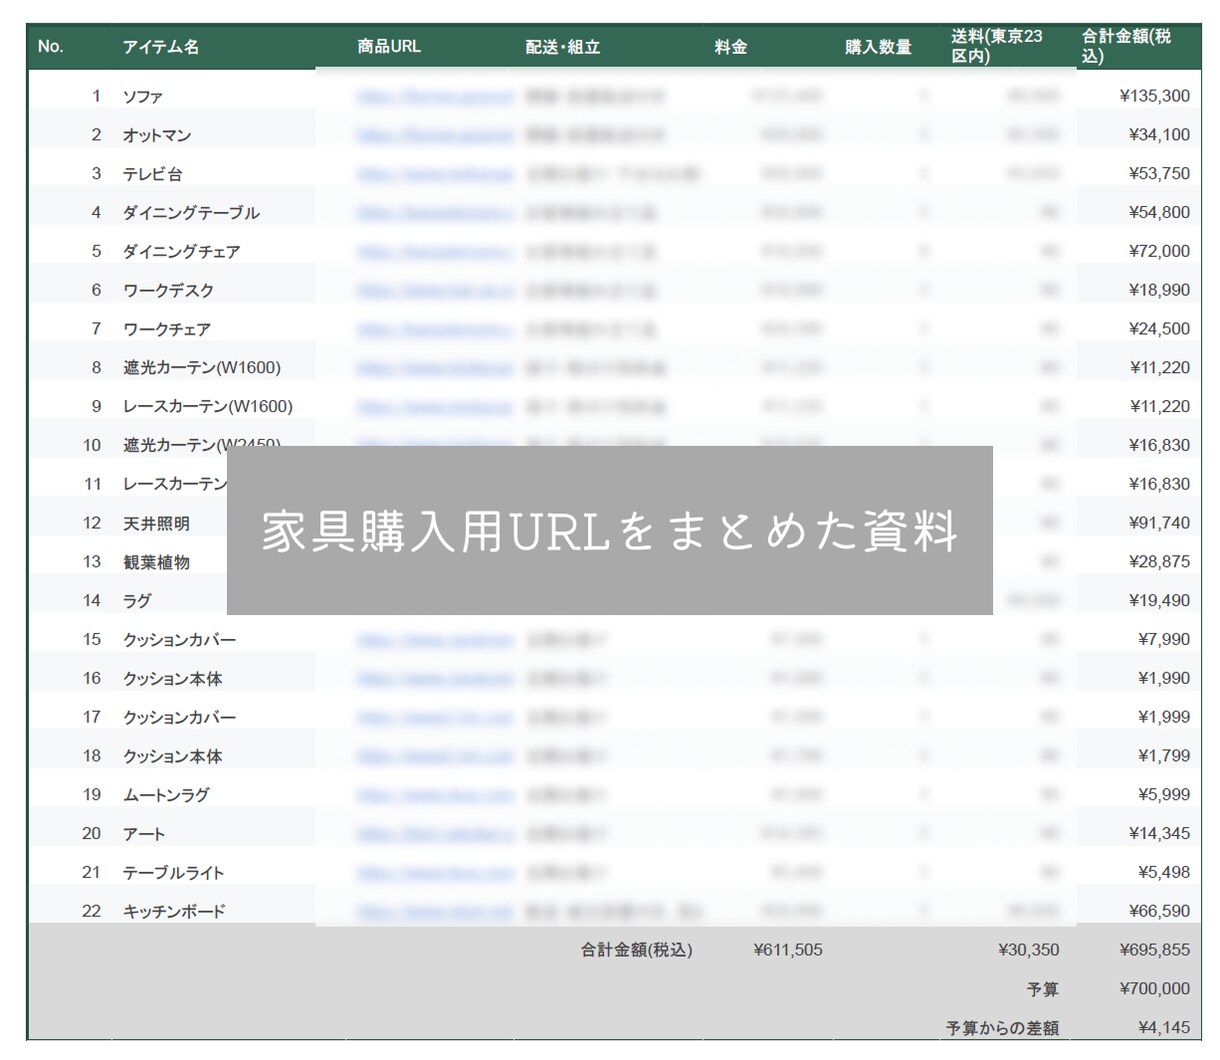Image resolution: width=1220 pixels, height=1060 pixels.
Task: Select the 遮光カーテン(W1600) item cell
Action: coord(202,368)
